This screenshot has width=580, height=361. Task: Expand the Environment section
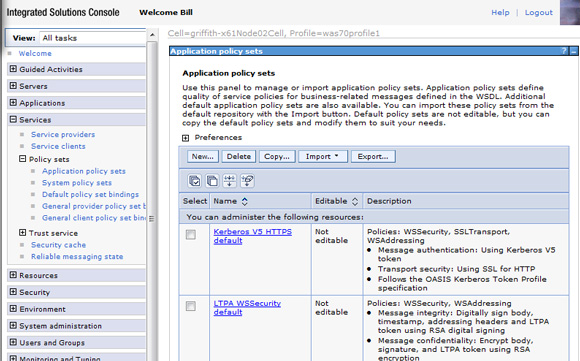pos(13,308)
